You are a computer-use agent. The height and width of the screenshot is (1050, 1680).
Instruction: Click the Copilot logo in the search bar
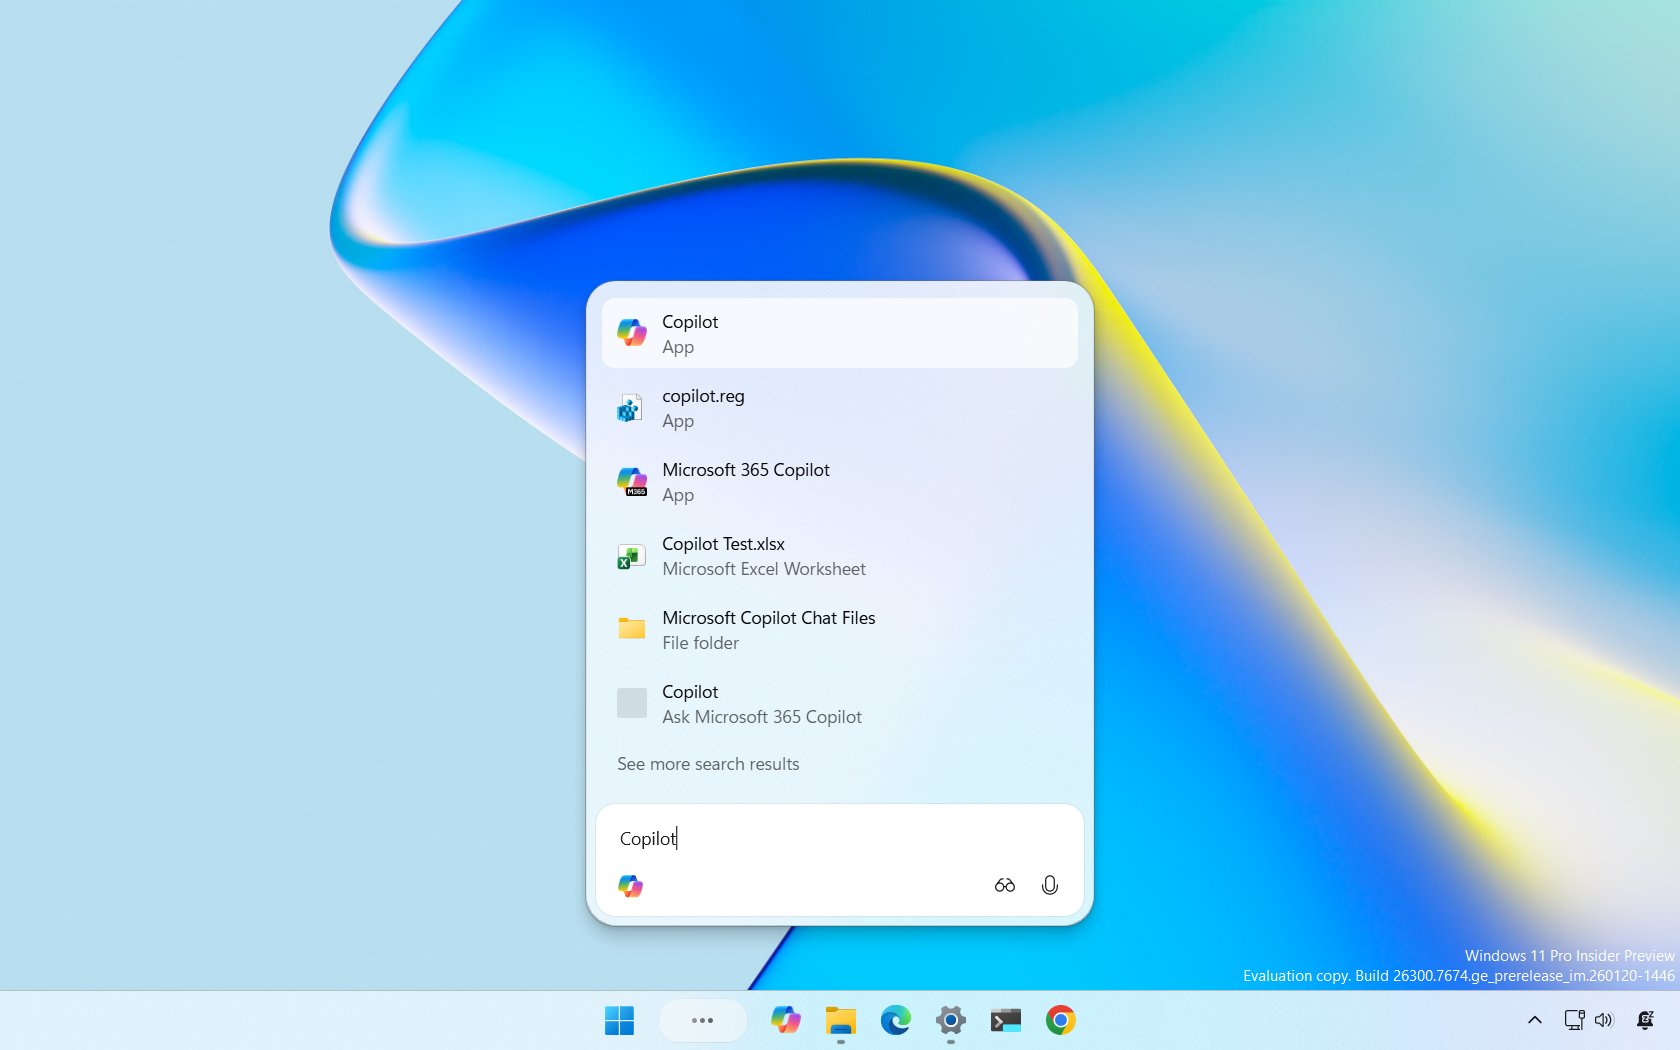(631, 886)
